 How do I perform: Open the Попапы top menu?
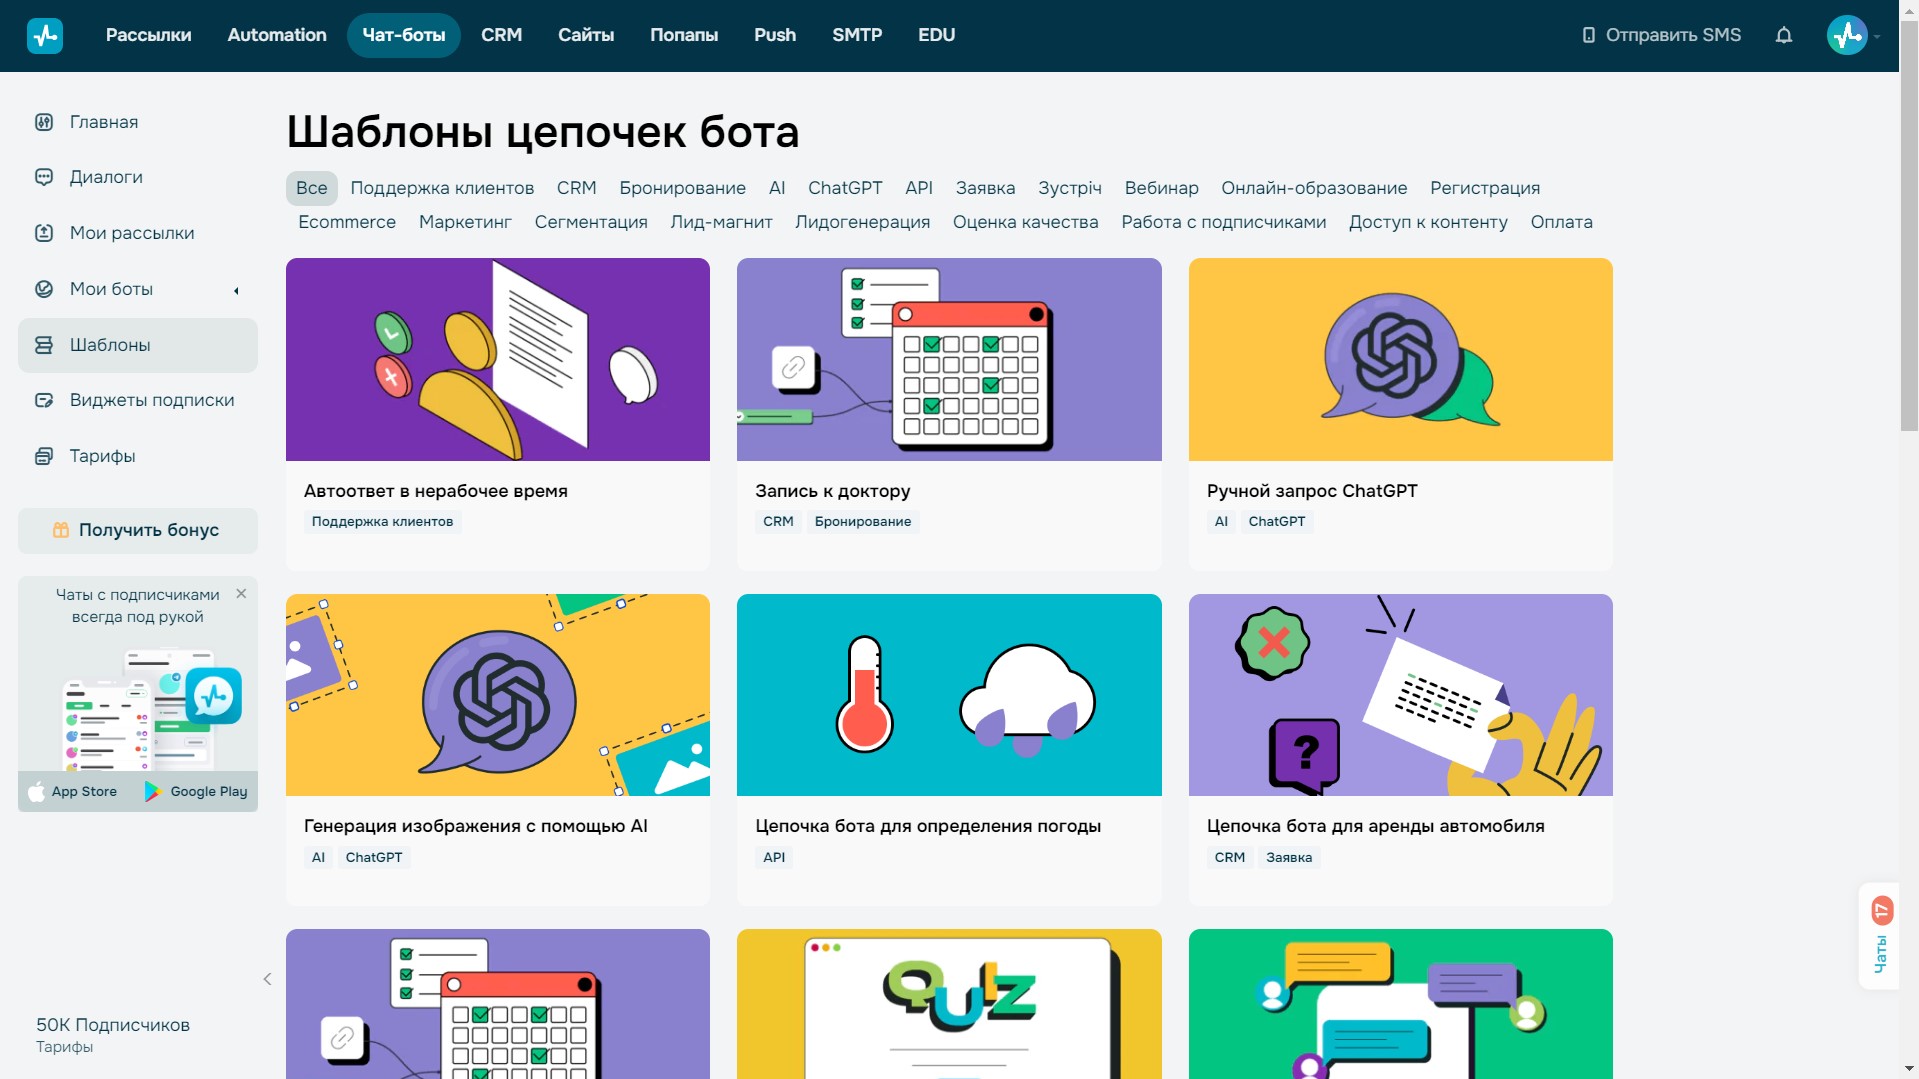(x=684, y=35)
